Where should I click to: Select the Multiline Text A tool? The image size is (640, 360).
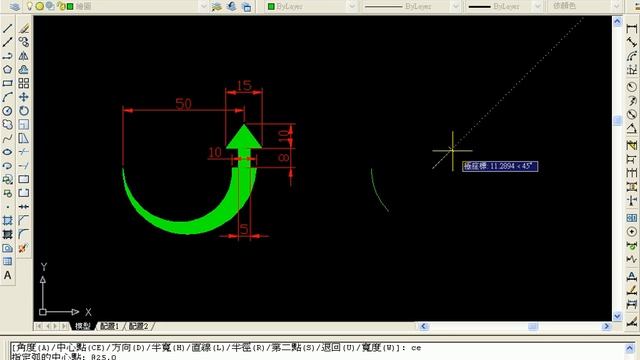pyautogui.click(x=7, y=276)
